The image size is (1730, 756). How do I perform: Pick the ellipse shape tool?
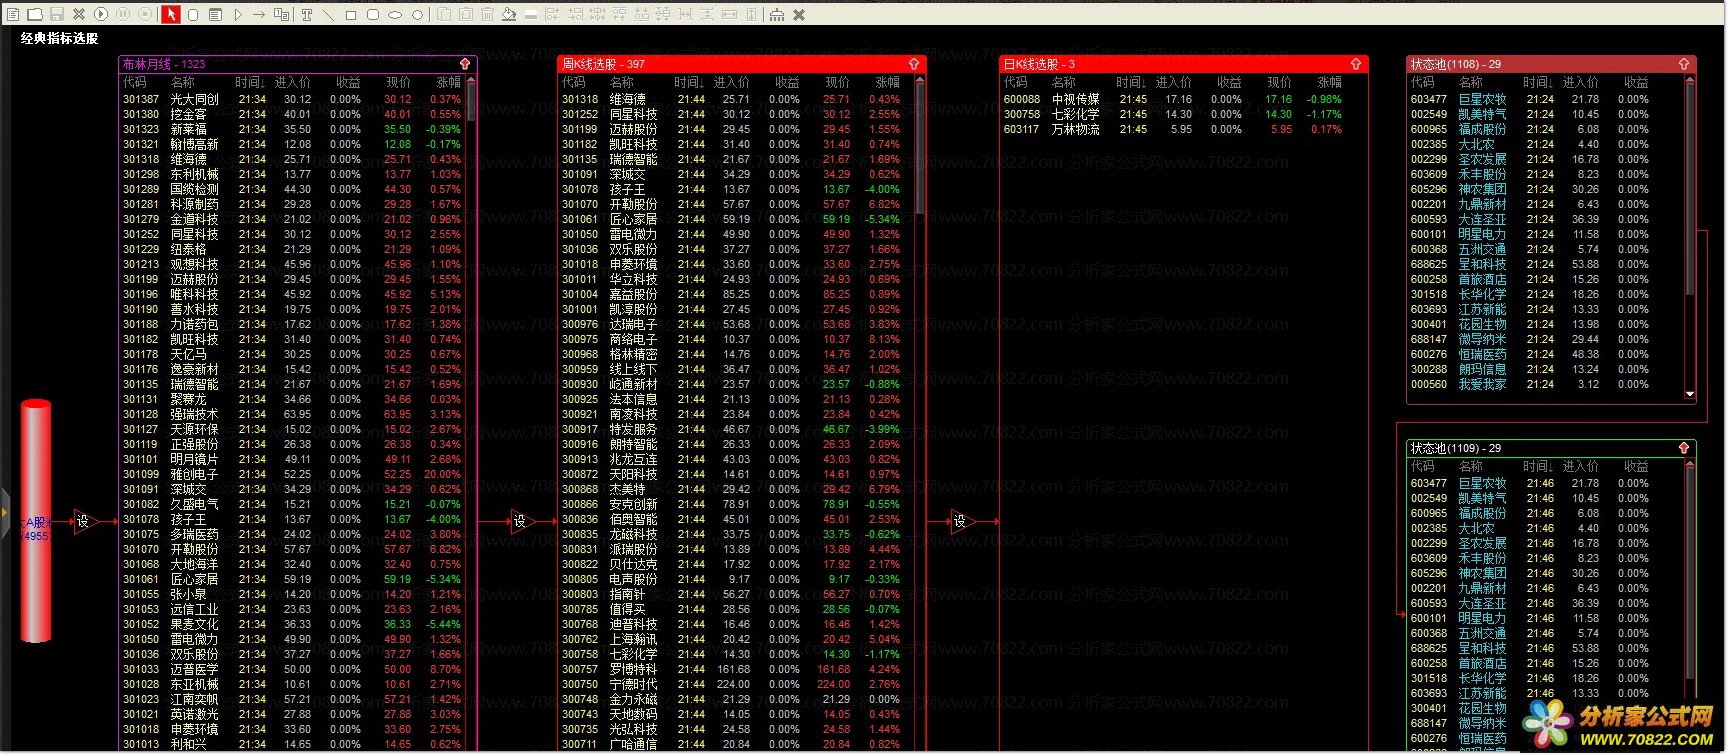coord(395,14)
